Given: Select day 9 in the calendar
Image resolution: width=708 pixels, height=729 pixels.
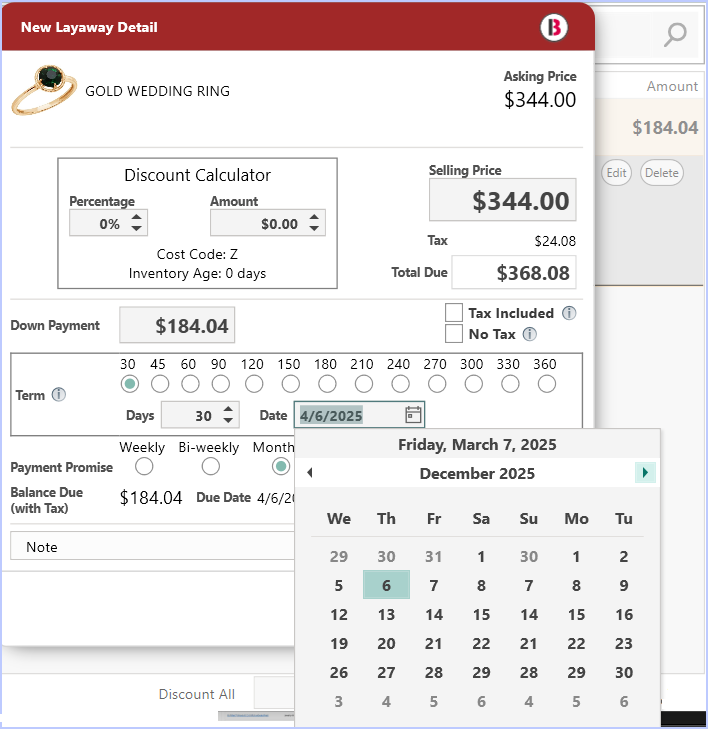Looking at the screenshot, I should click(x=624, y=585).
